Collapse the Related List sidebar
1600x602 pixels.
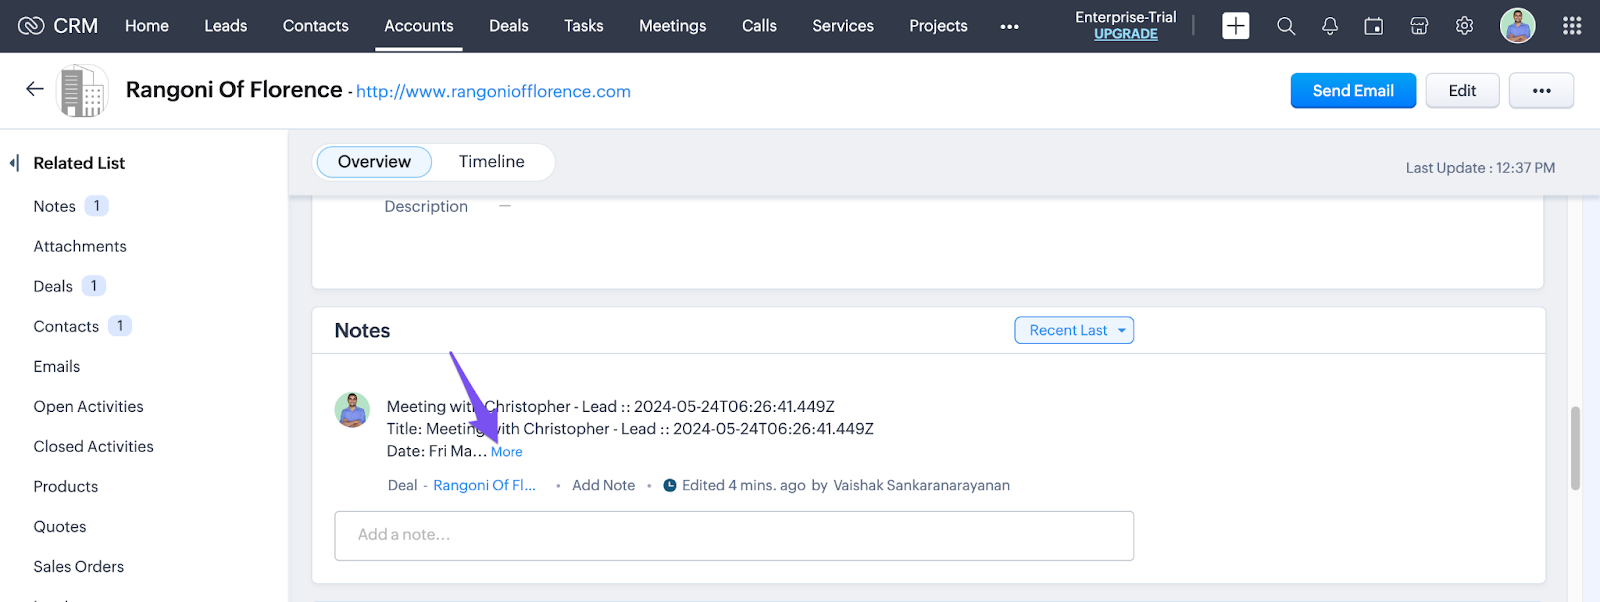14,163
